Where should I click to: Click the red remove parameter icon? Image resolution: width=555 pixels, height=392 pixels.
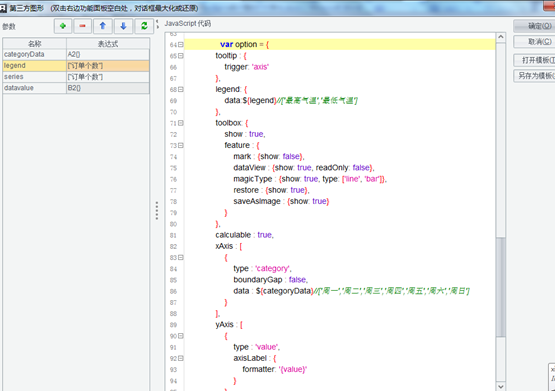pyautogui.click(x=83, y=26)
